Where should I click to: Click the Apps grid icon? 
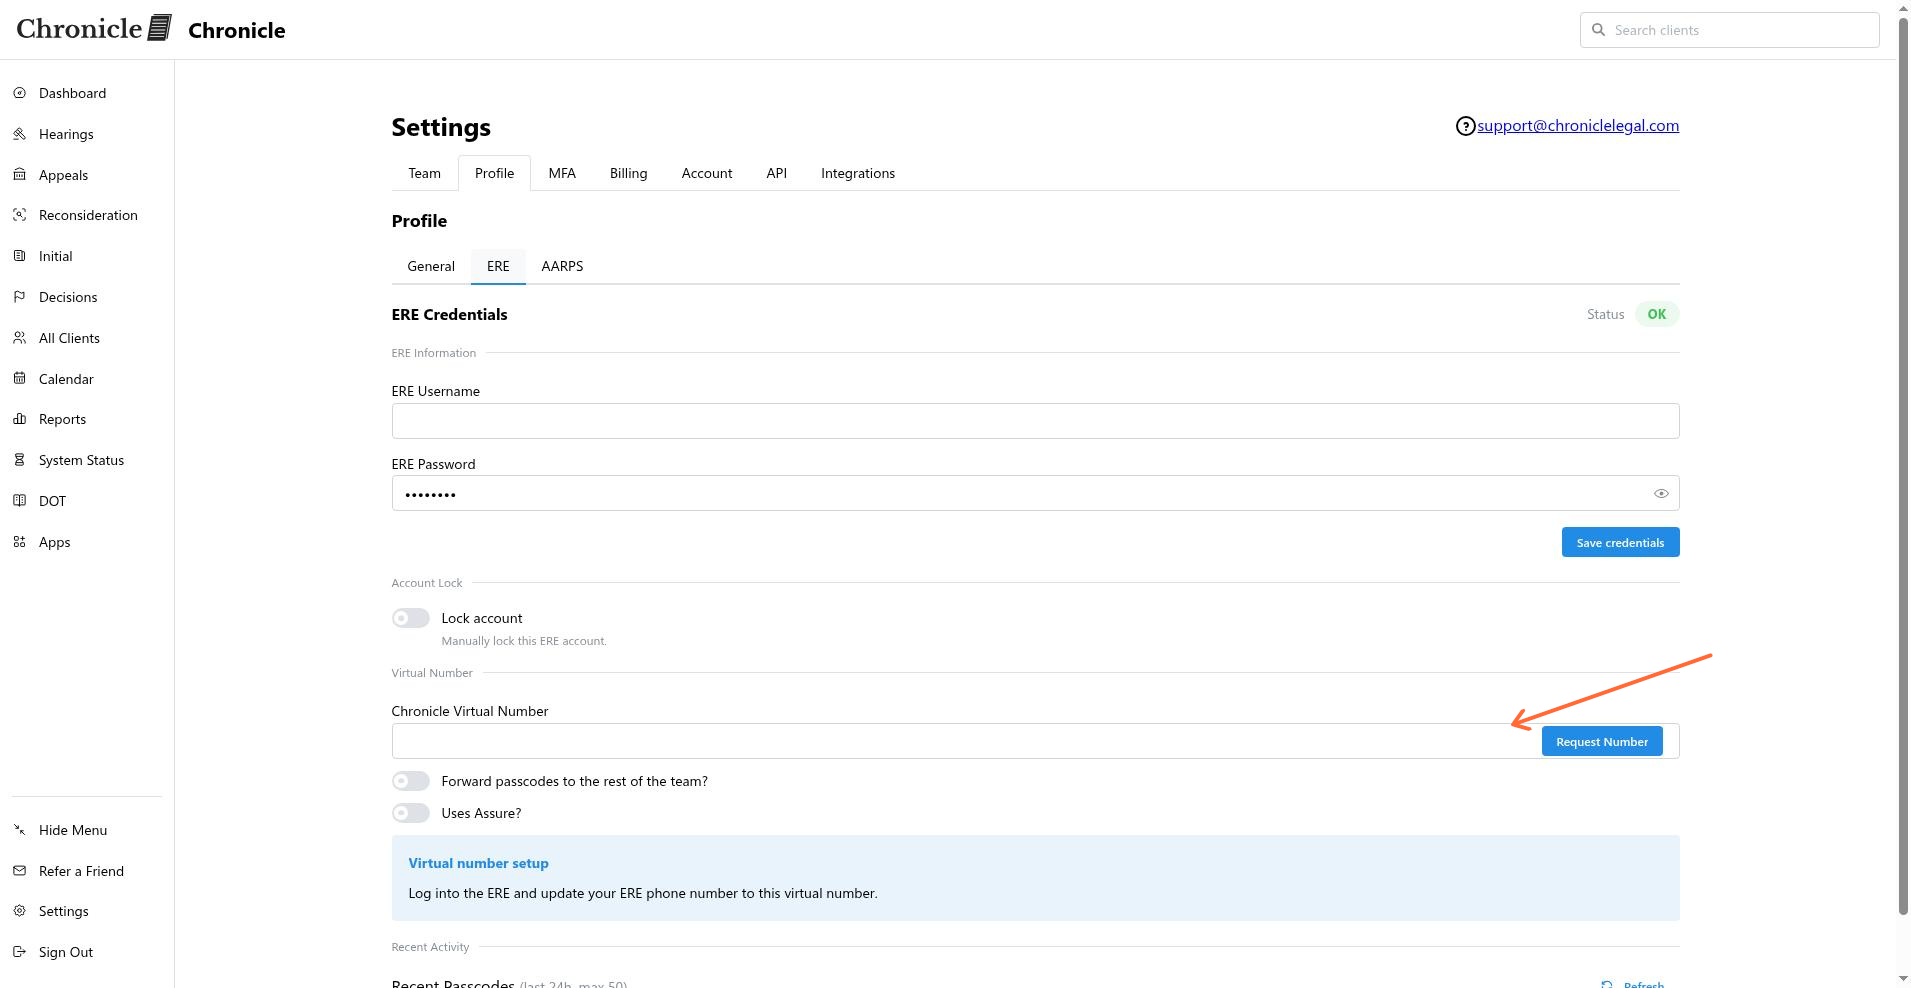pyautogui.click(x=19, y=542)
